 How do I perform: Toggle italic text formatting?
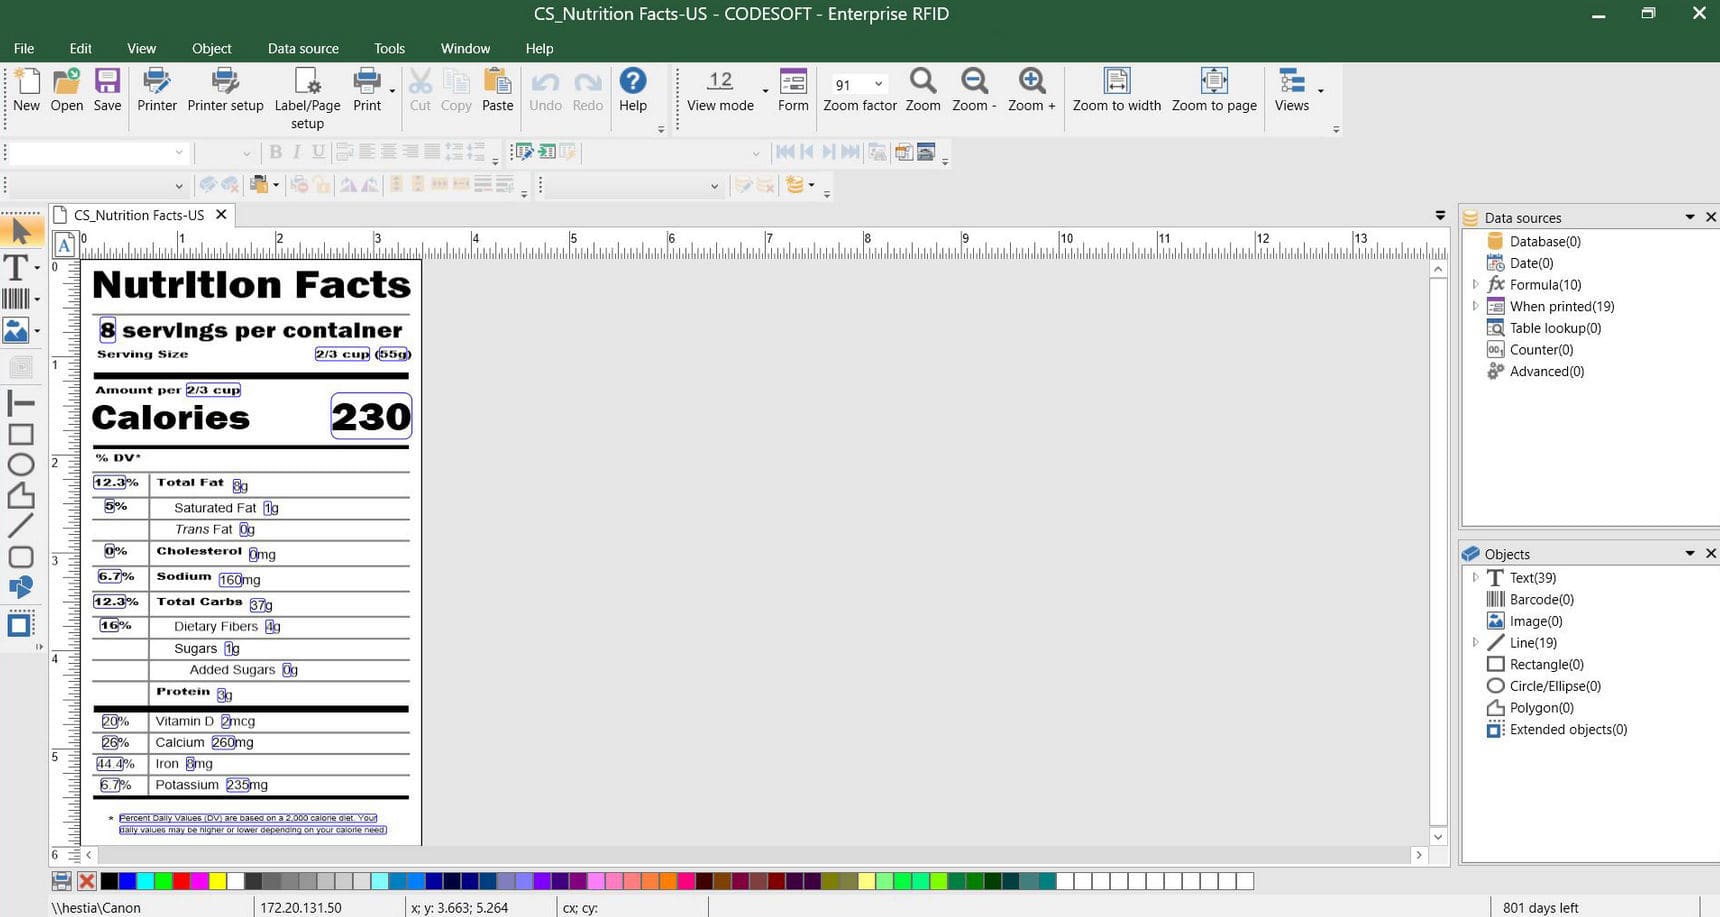pyautogui.click(x=296, y=152)
